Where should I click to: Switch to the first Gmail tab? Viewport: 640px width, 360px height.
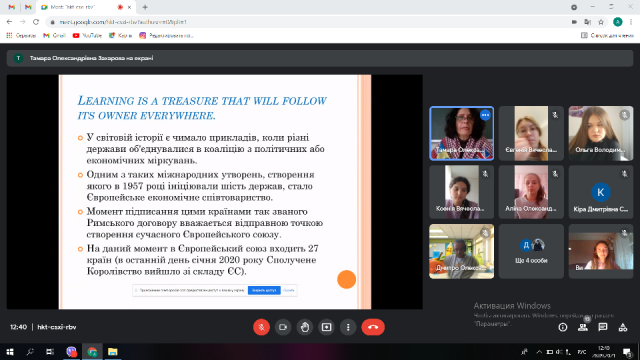pyautogui.click(x=12, y=7)
